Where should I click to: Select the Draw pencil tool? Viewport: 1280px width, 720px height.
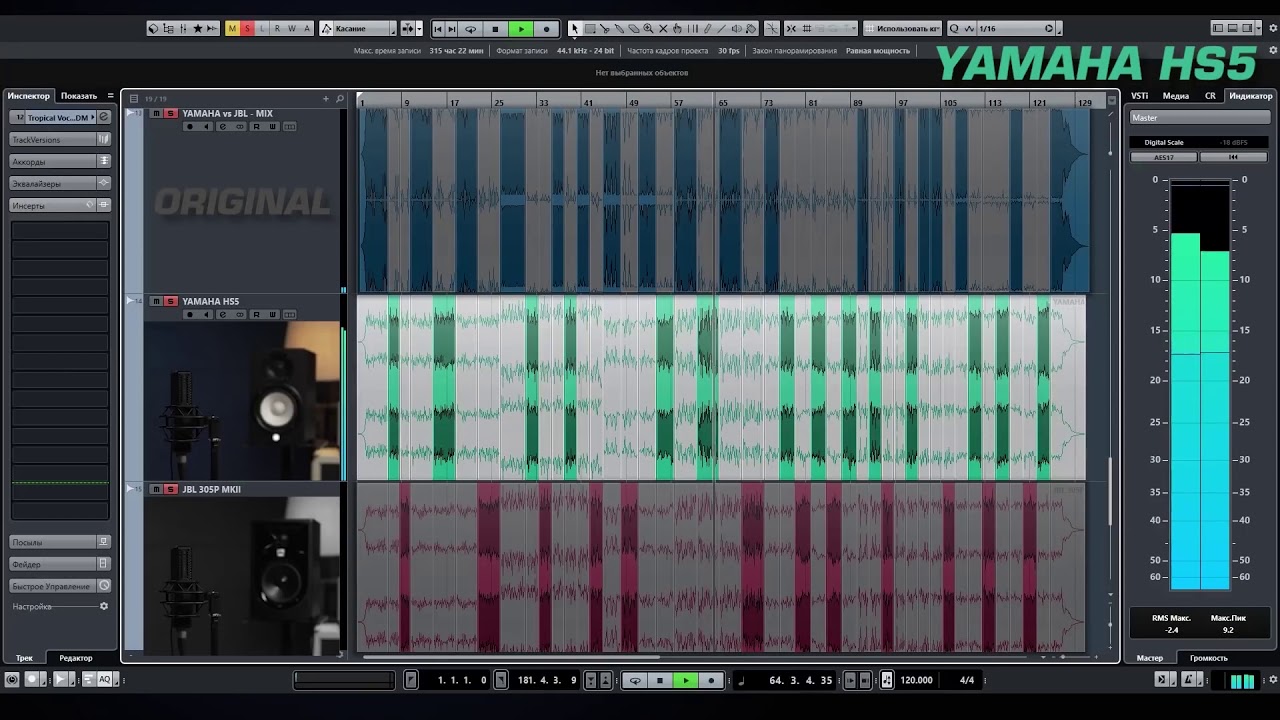pos(707,29)
